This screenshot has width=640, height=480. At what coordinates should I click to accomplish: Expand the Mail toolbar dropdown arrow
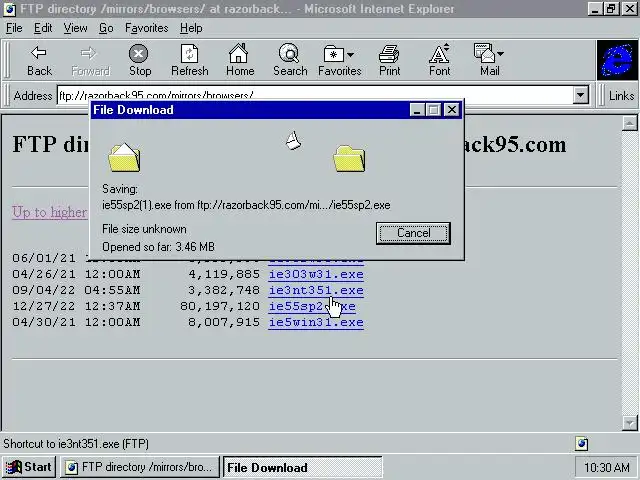point(500,53)
